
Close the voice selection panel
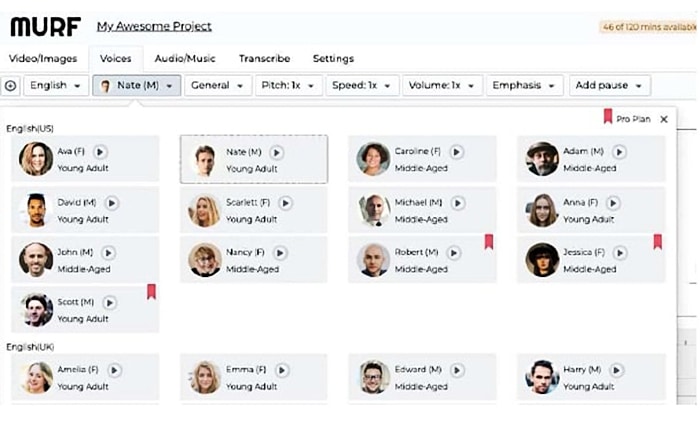pos(664,119)
